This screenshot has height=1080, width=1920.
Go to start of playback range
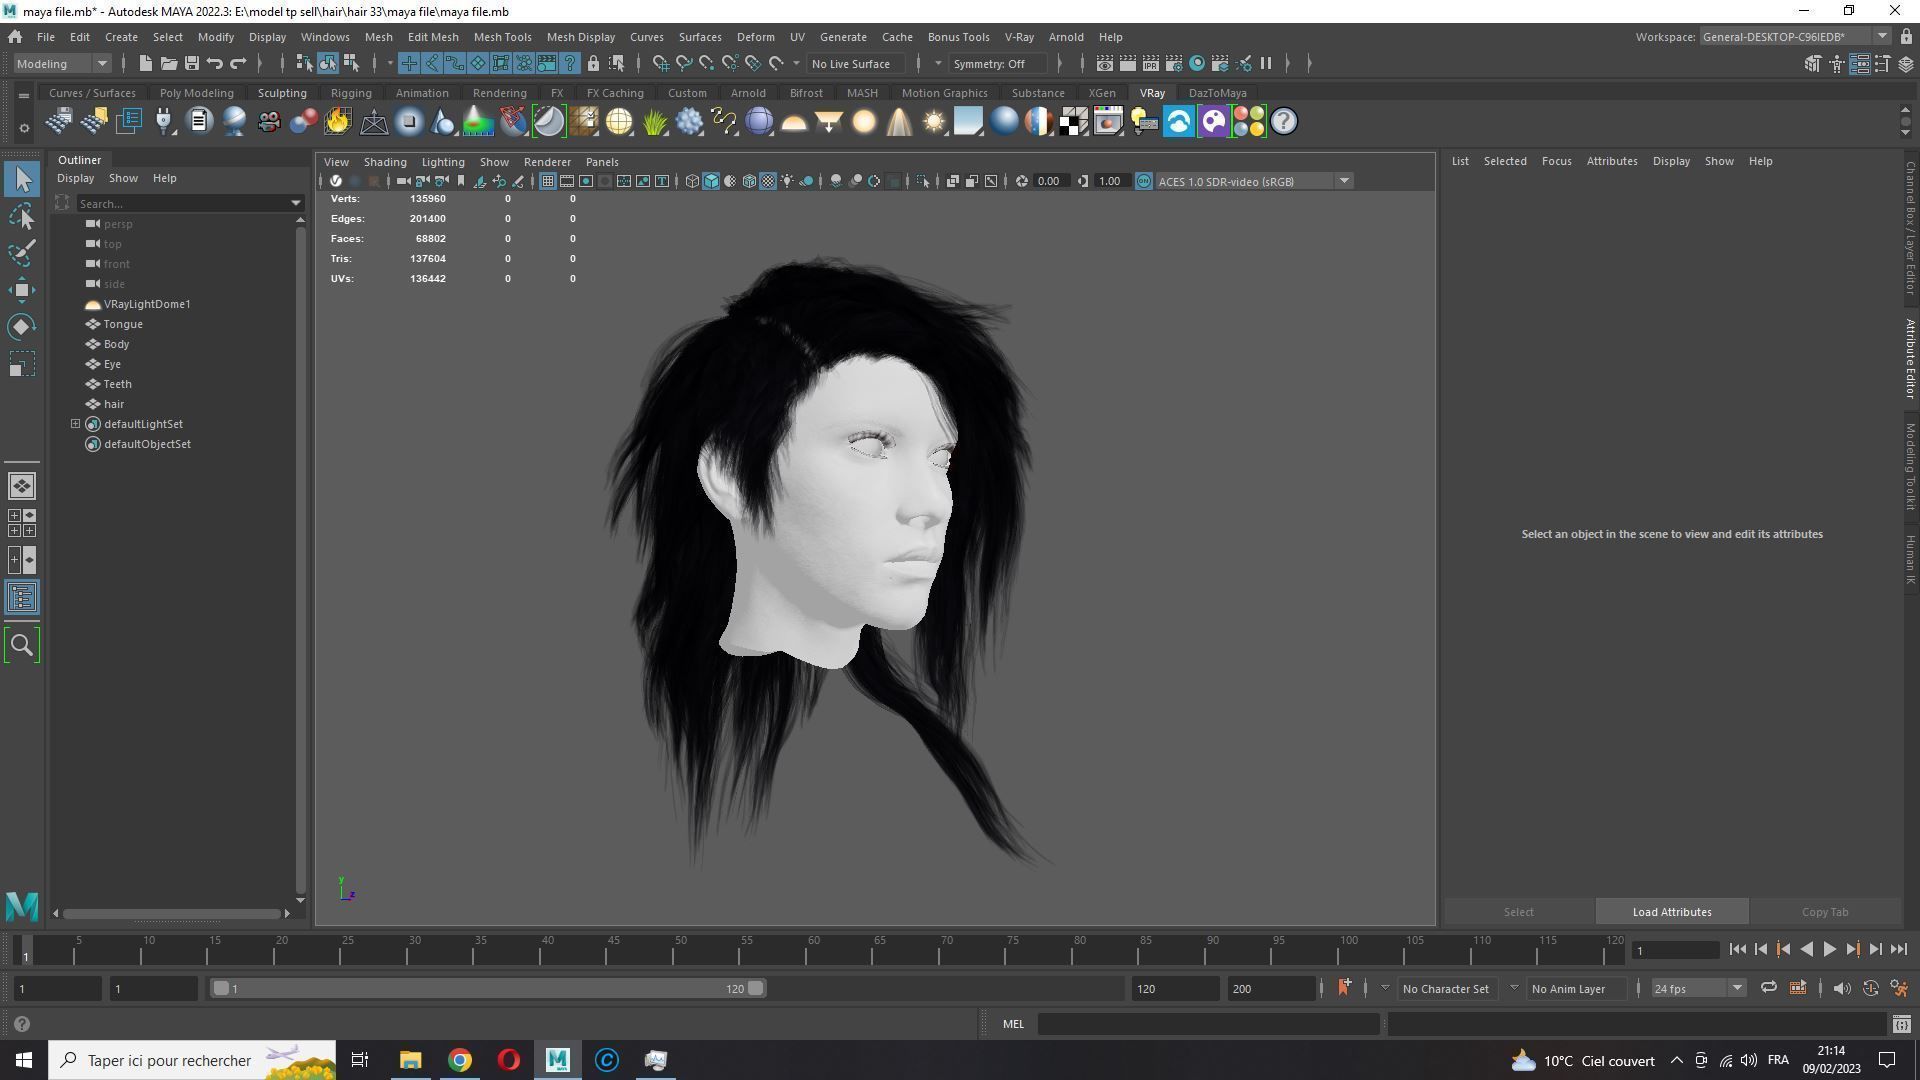pyautogui.click(x=1737, y=950)
